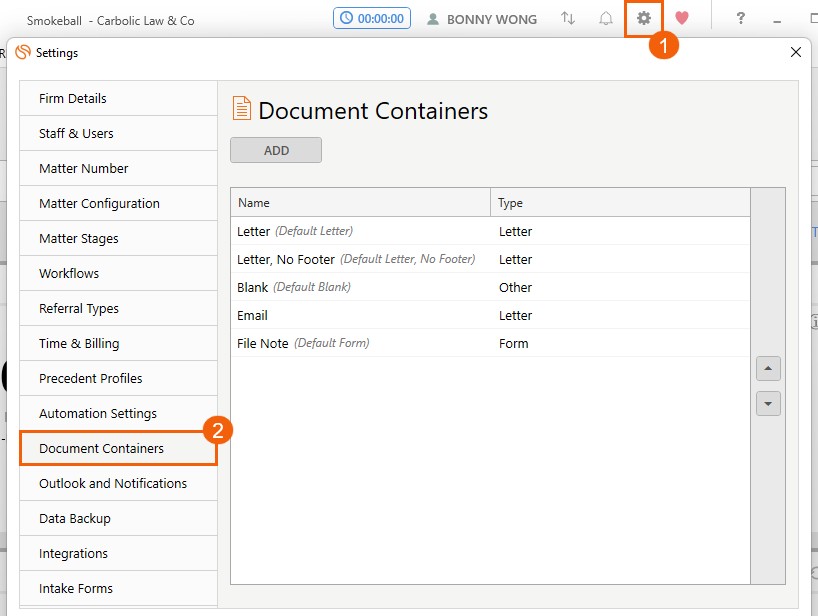Open the Integrations settings page
818x616 pixels.
point(73,554)
